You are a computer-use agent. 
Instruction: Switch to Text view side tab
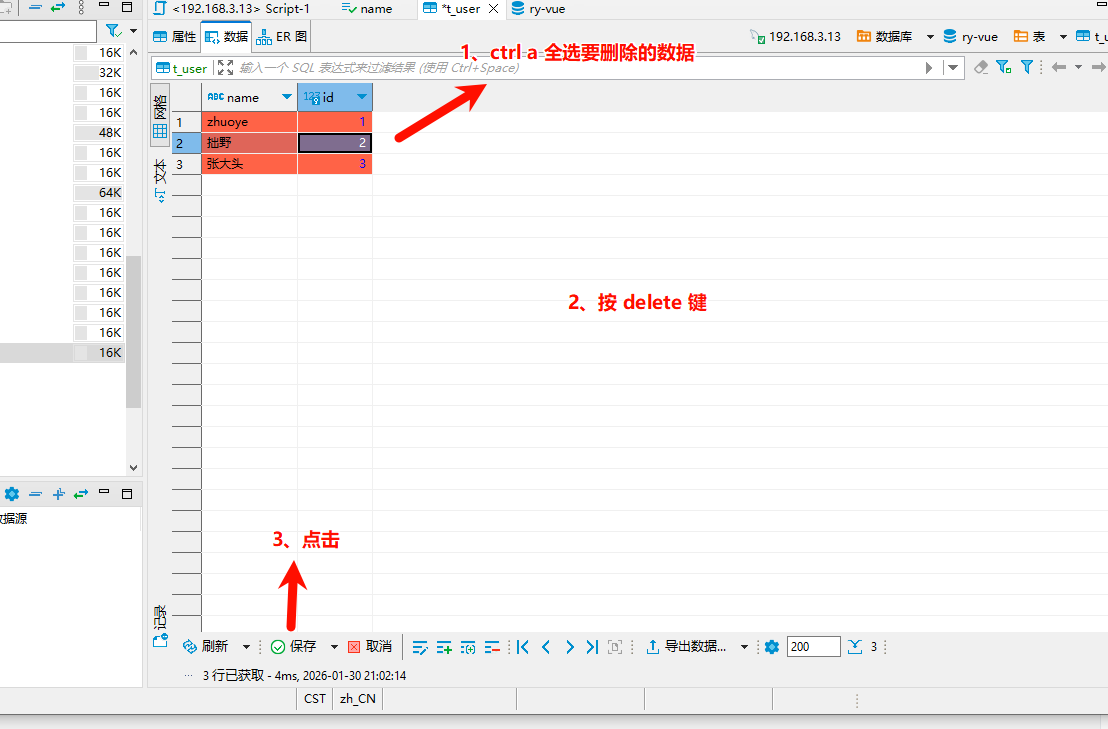coord(160,180)
